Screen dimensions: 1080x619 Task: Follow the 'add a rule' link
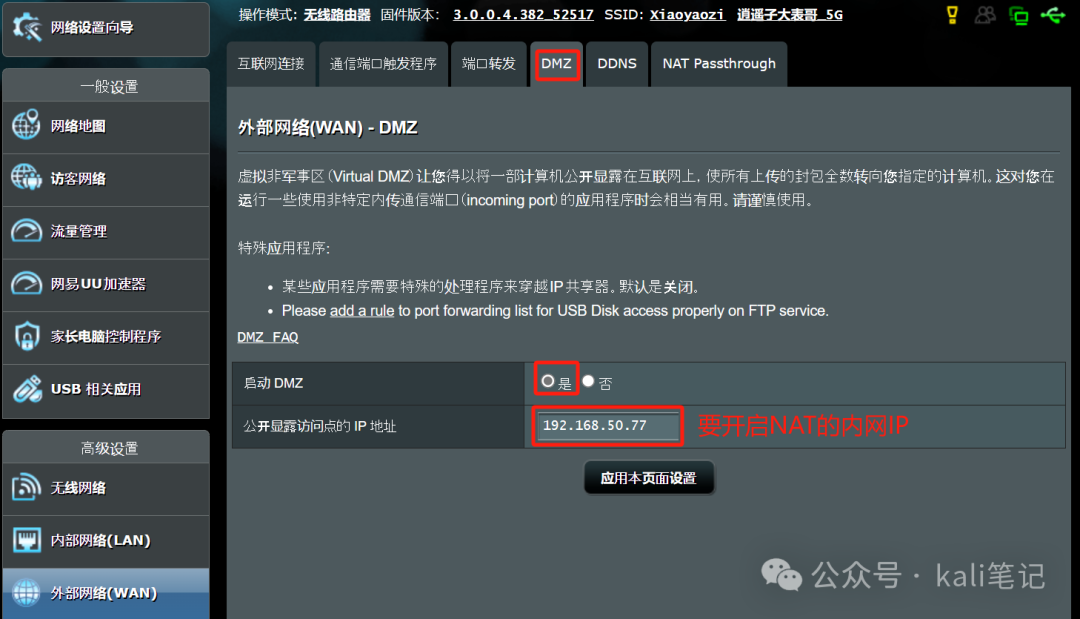362,311
